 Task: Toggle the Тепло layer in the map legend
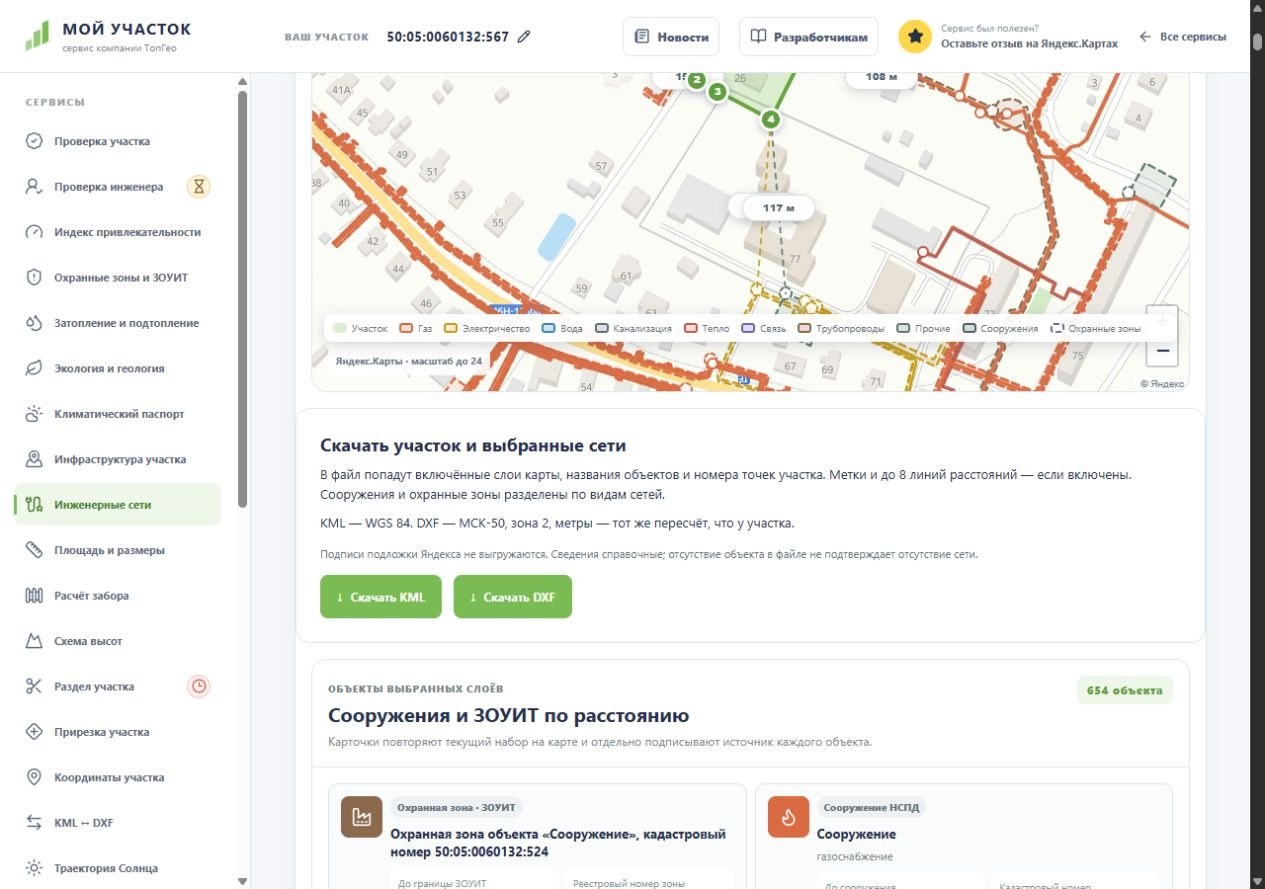pos(708,328)
